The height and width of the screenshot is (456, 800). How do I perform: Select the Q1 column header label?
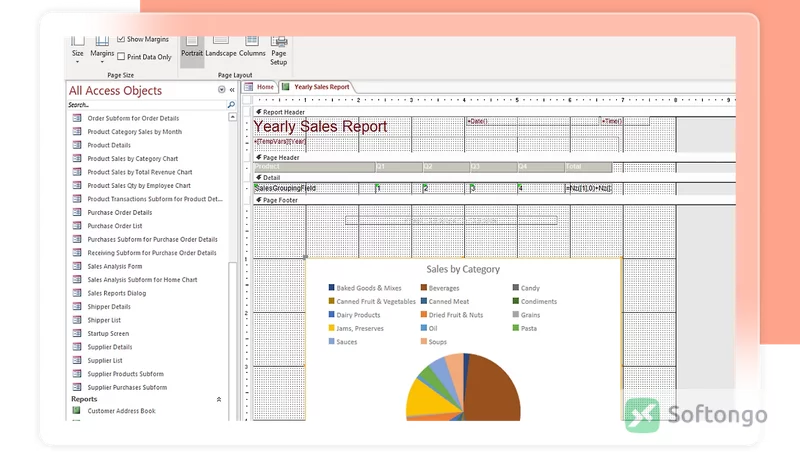tap(399, 167)
